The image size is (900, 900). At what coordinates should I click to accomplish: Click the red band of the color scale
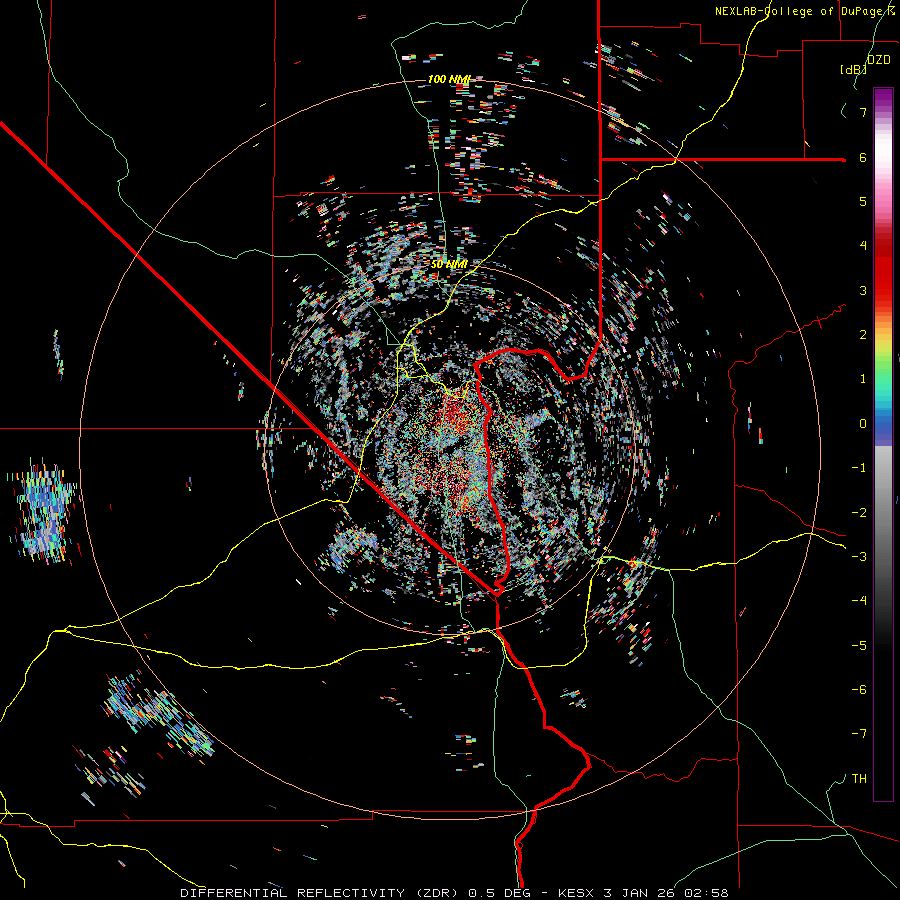pos(883,270)
